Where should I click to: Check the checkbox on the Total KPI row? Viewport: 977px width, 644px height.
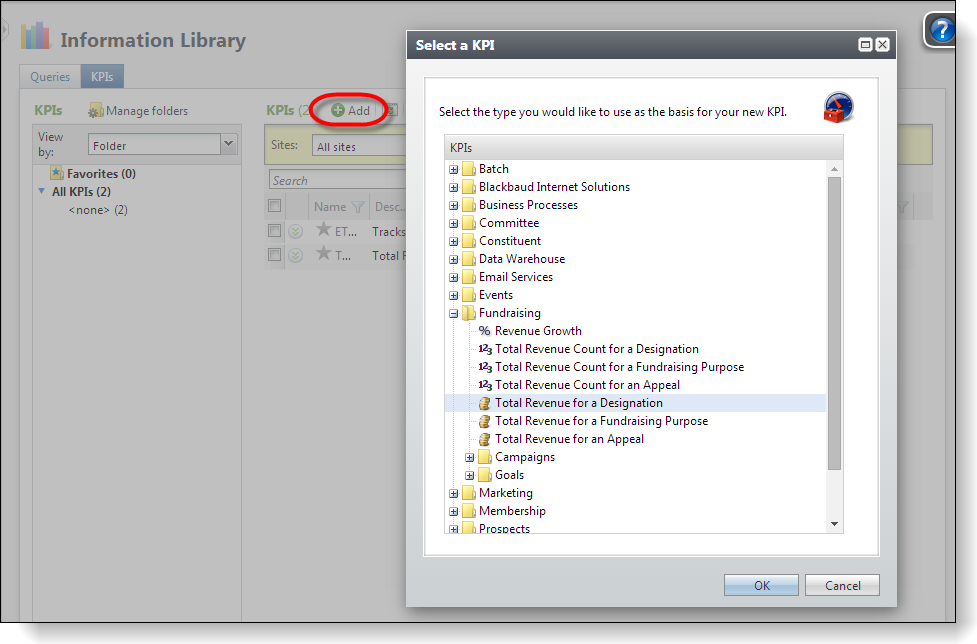click(274, 255)
